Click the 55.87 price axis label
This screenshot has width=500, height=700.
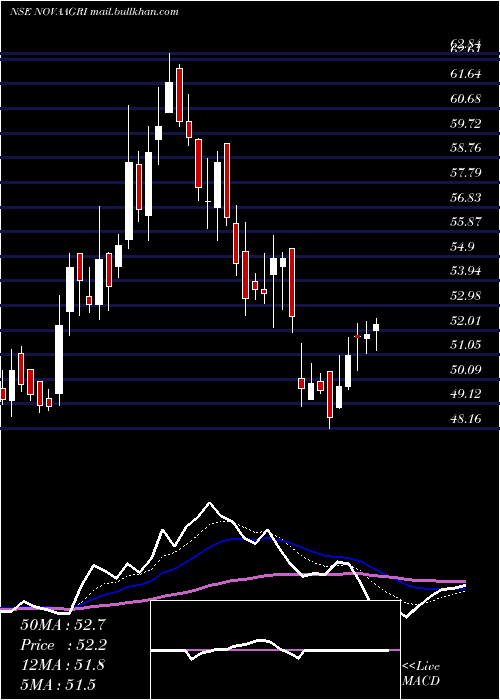pos(466,222)
